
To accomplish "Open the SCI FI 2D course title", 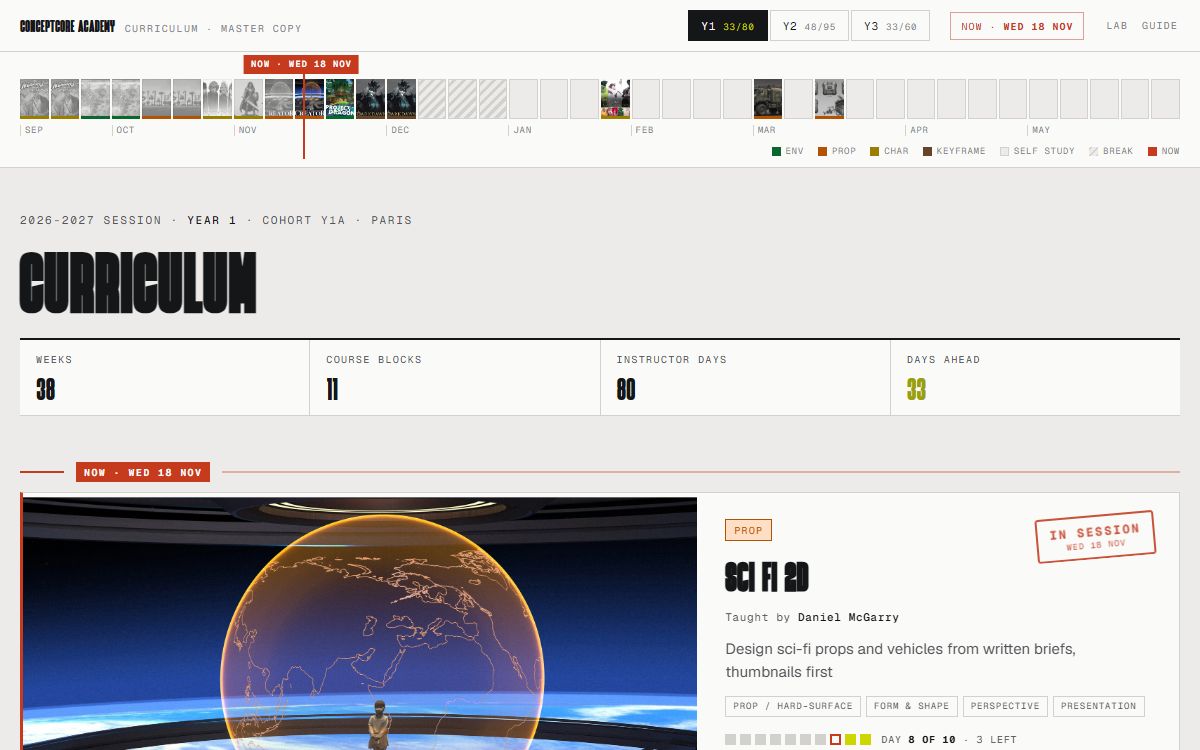I will (767, 577).
